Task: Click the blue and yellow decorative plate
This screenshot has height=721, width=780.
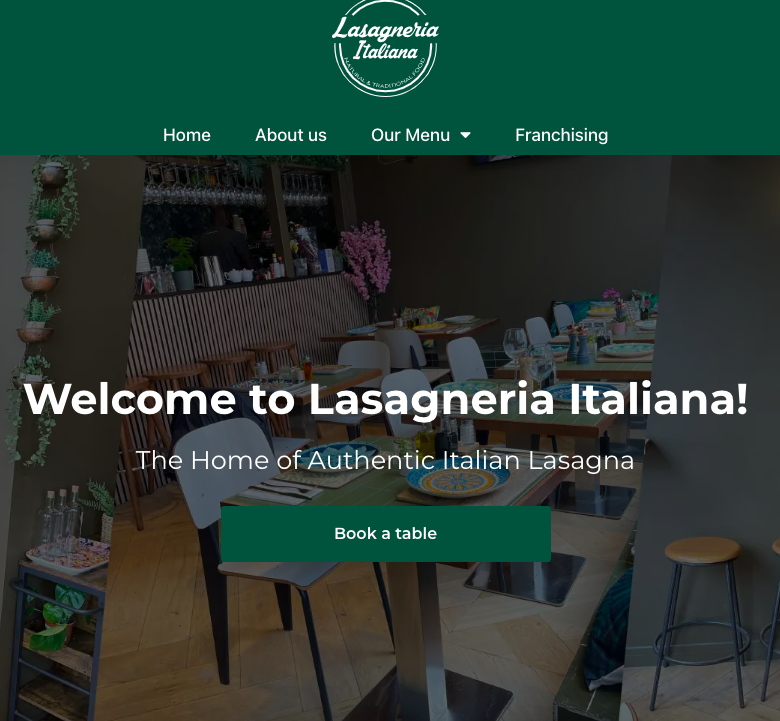Action: [458, 481]
